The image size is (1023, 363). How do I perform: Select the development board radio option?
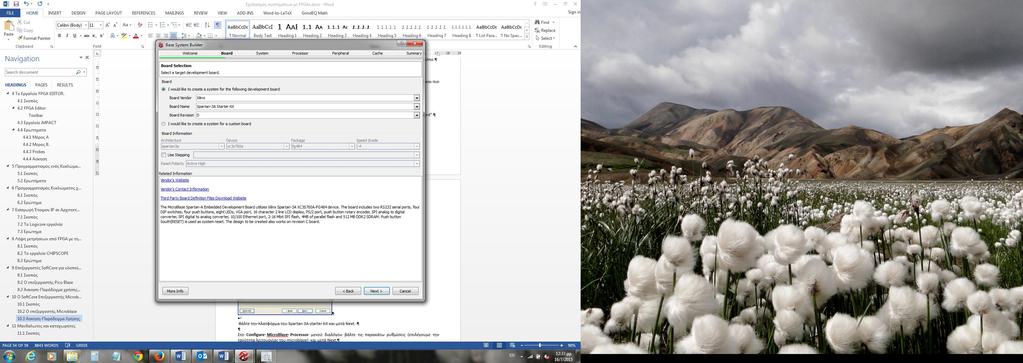pos(164,89)
